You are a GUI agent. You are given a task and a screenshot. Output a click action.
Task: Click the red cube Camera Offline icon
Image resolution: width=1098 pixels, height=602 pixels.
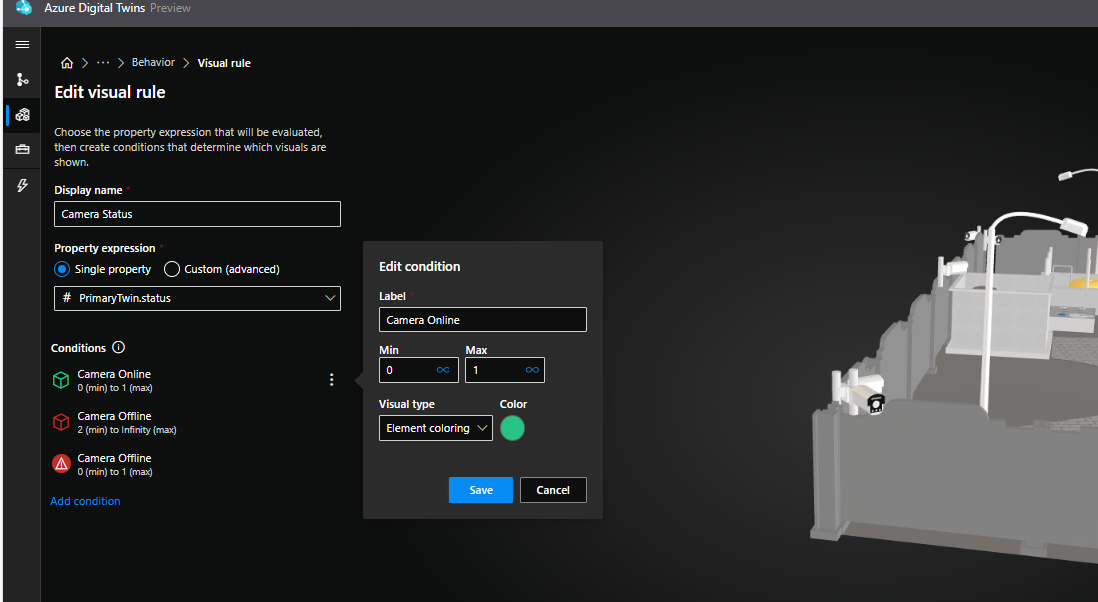click(62, 422)
